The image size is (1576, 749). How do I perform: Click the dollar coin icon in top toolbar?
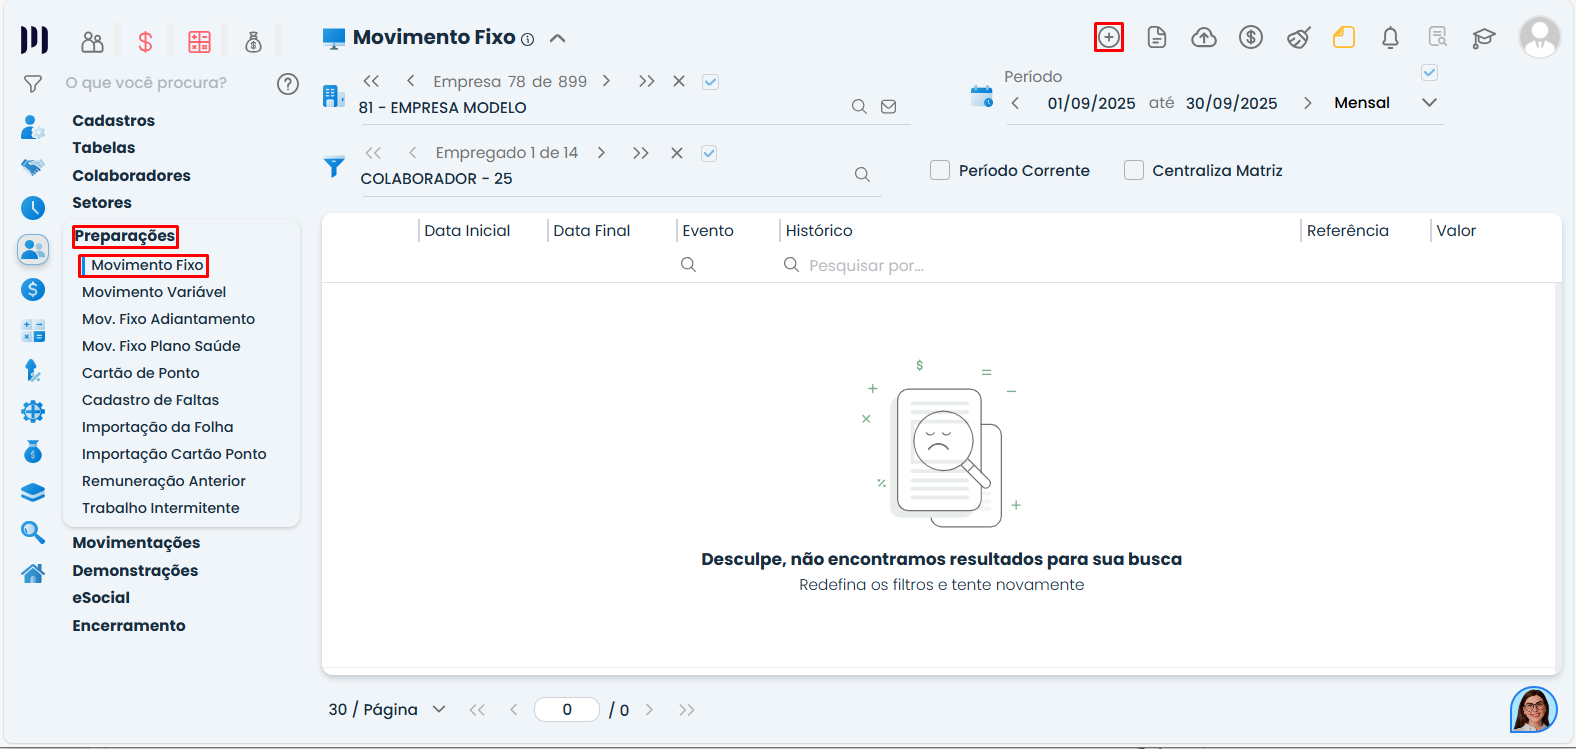pyautogui.click(x=1250, y=38)
